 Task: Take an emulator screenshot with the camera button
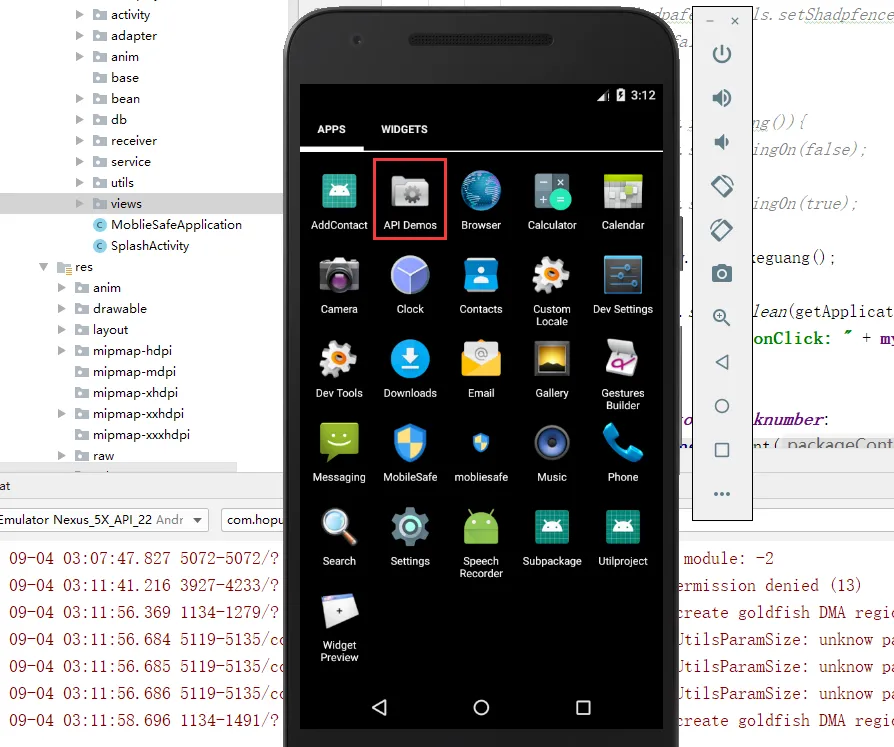coord(722,274)
